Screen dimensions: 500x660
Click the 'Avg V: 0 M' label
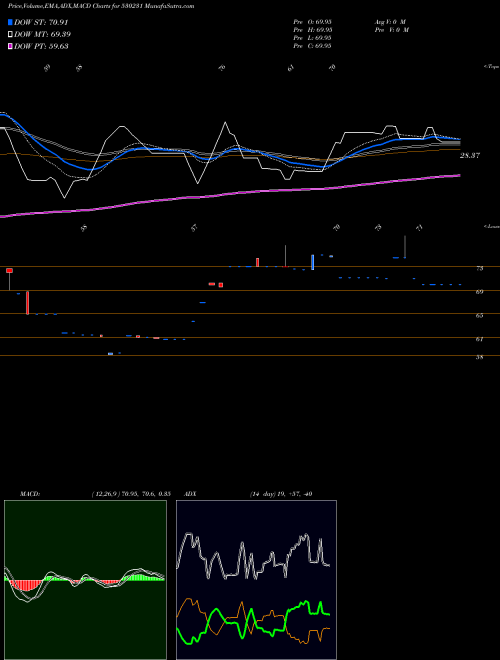389,22
